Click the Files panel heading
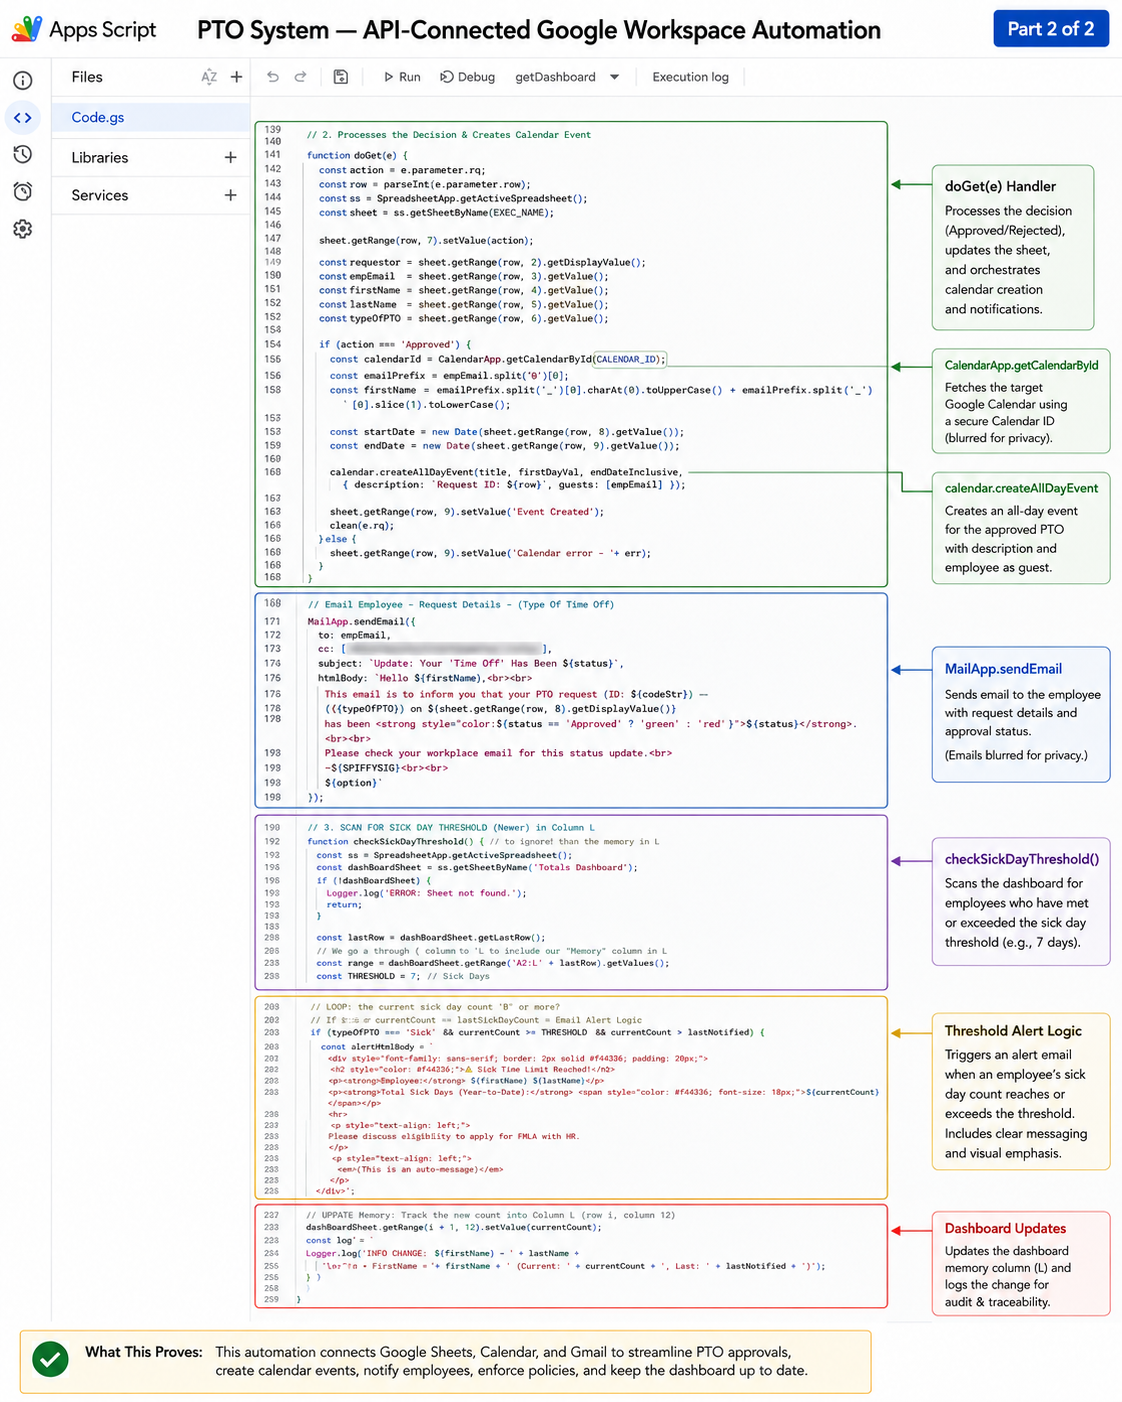Screen dimensions: 1122x1402 (x=87, y=77)
